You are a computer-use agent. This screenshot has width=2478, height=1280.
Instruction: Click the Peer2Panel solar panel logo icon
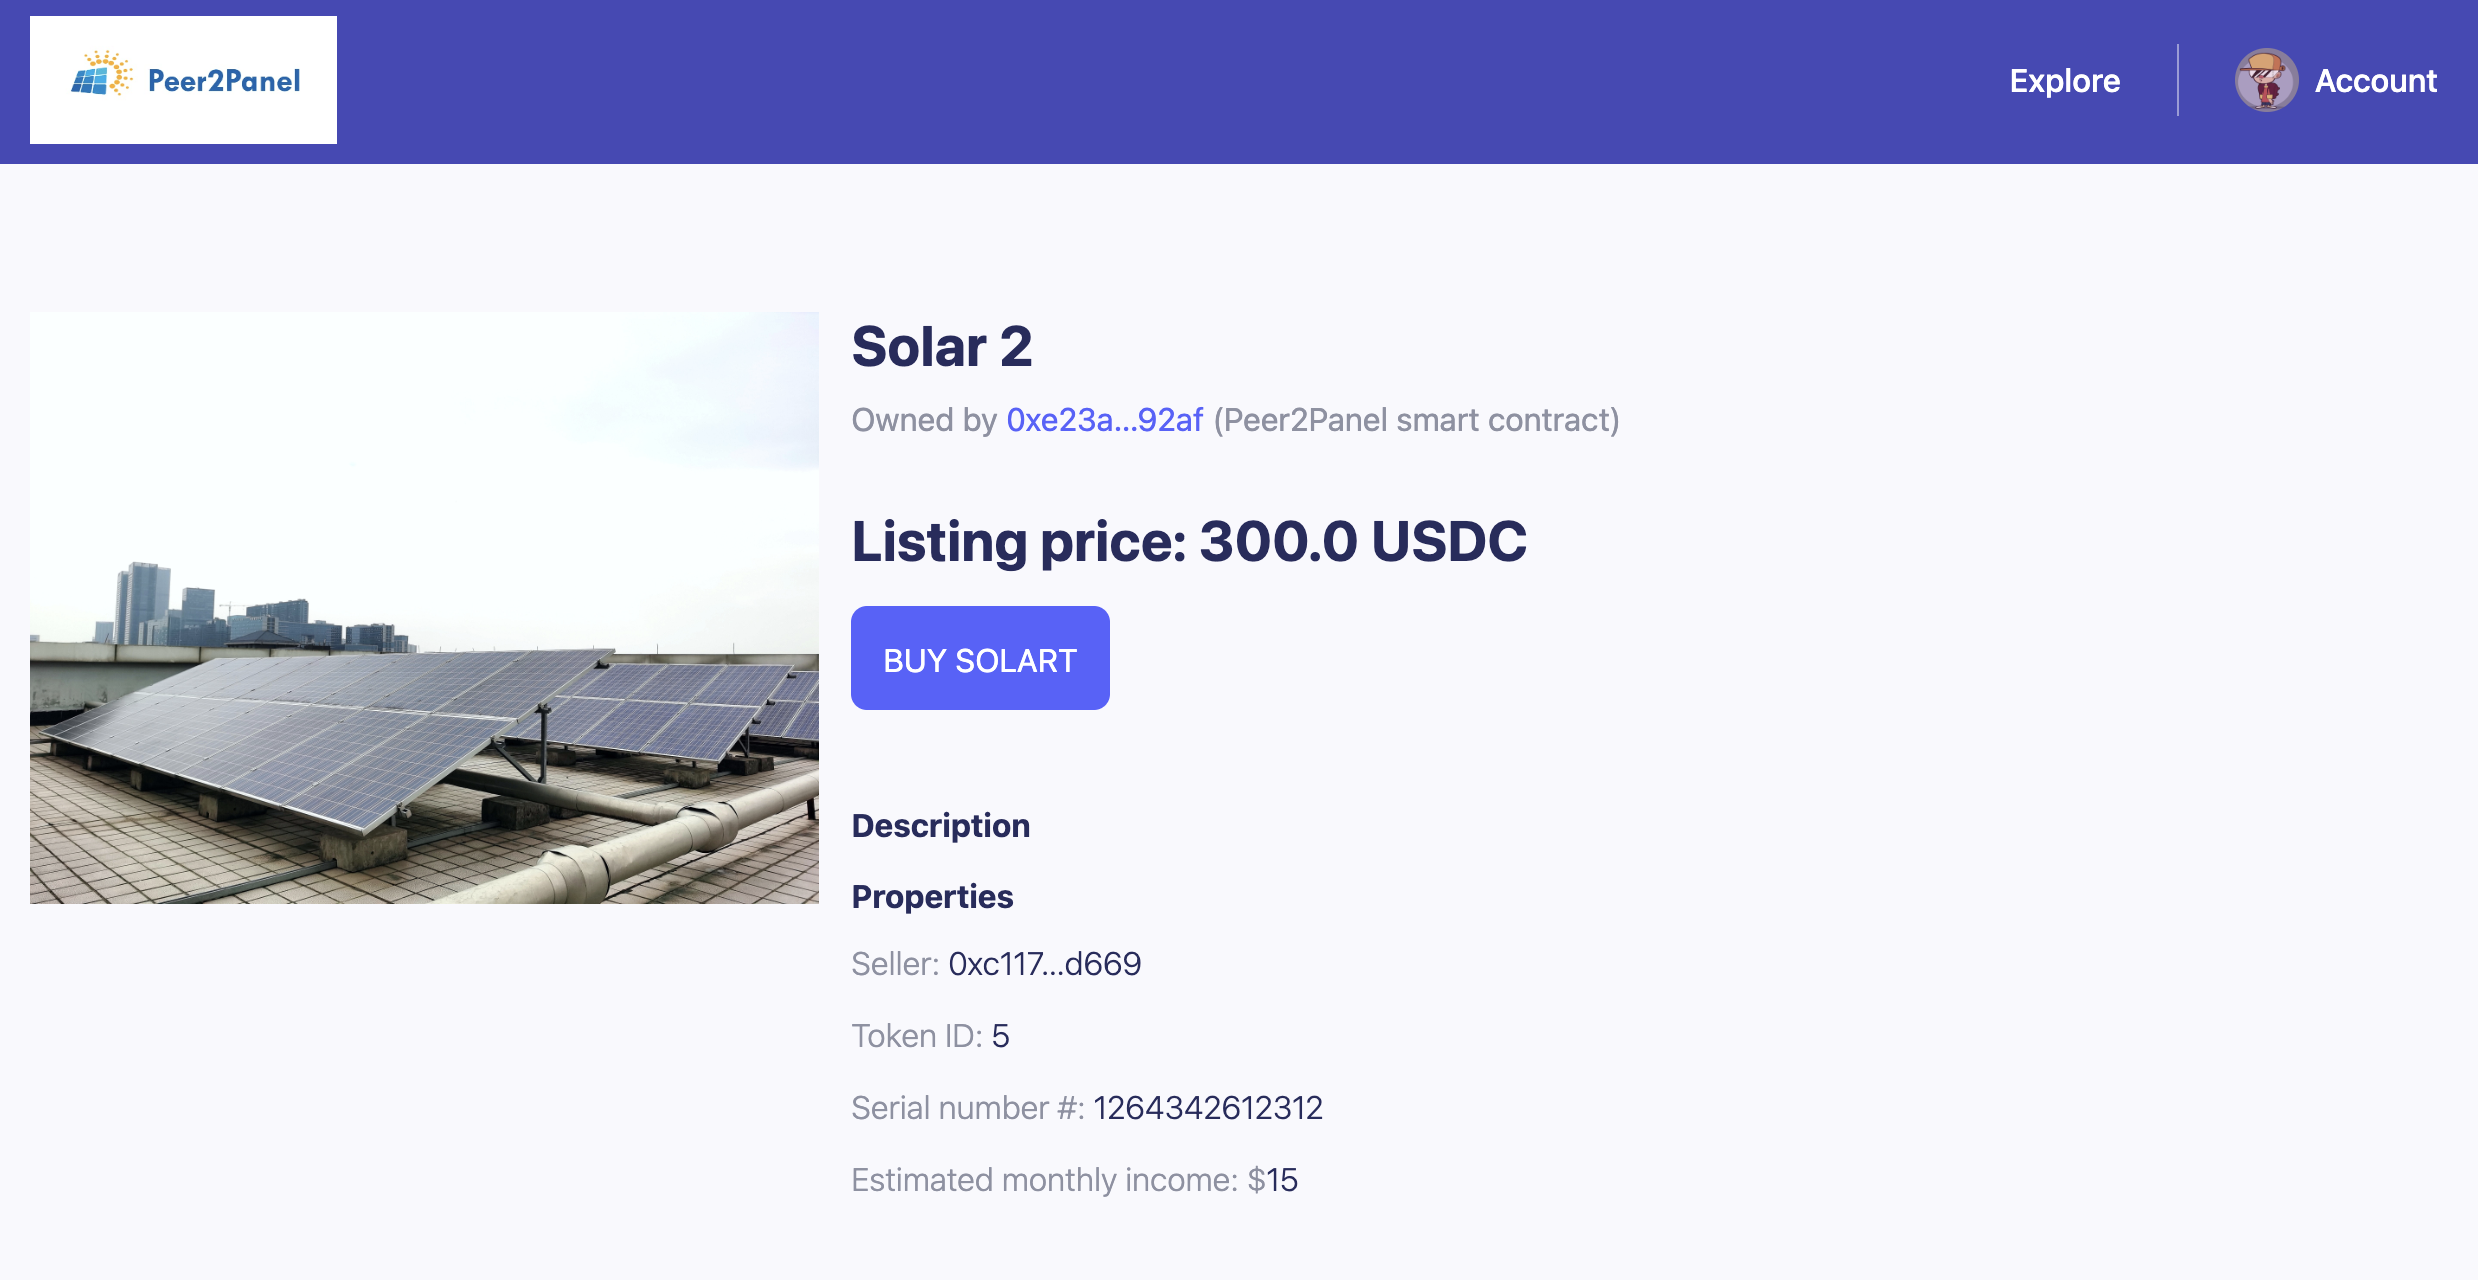(x=101, y=75)
